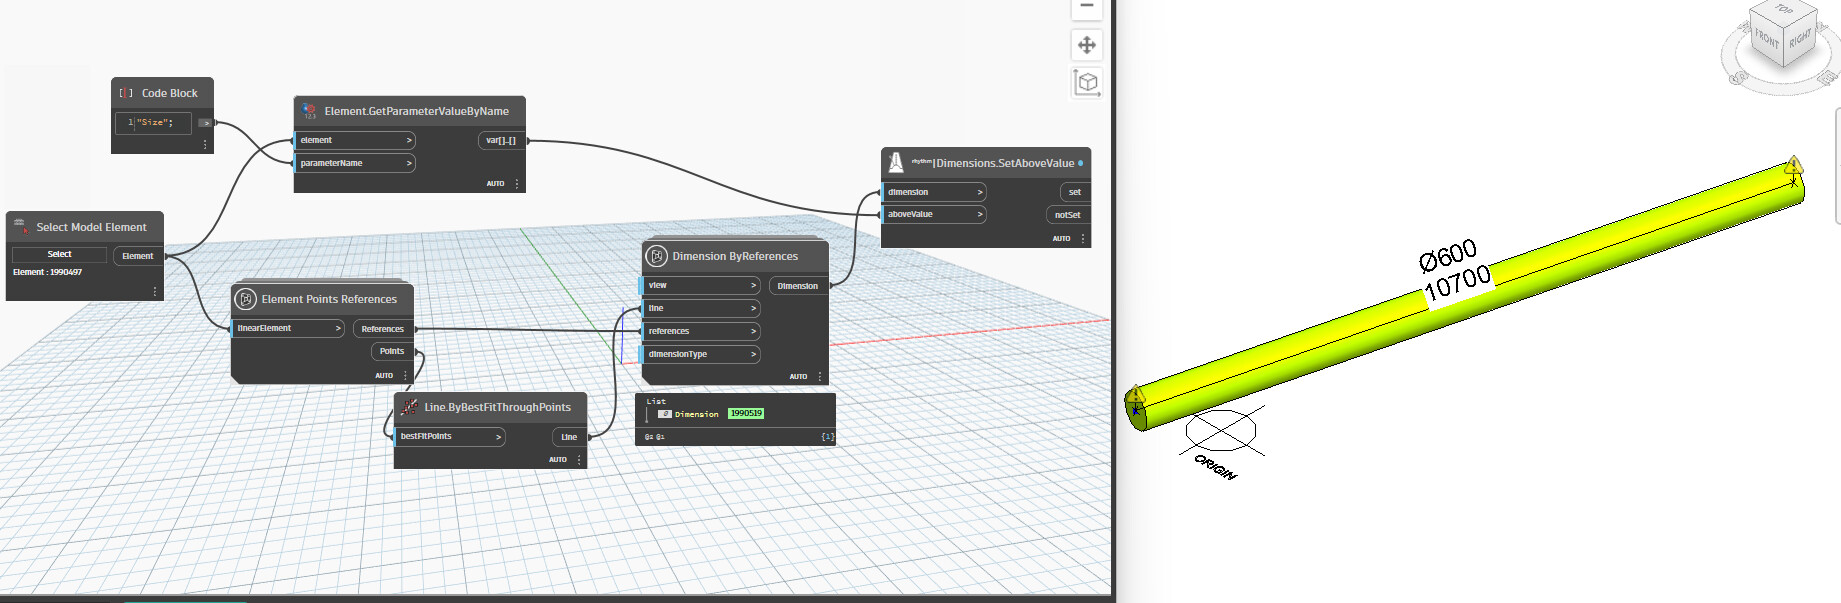1841x603 pixels.
Task: Click the Dimension ByReferences node icon
Action: click(x=657, y=256)
